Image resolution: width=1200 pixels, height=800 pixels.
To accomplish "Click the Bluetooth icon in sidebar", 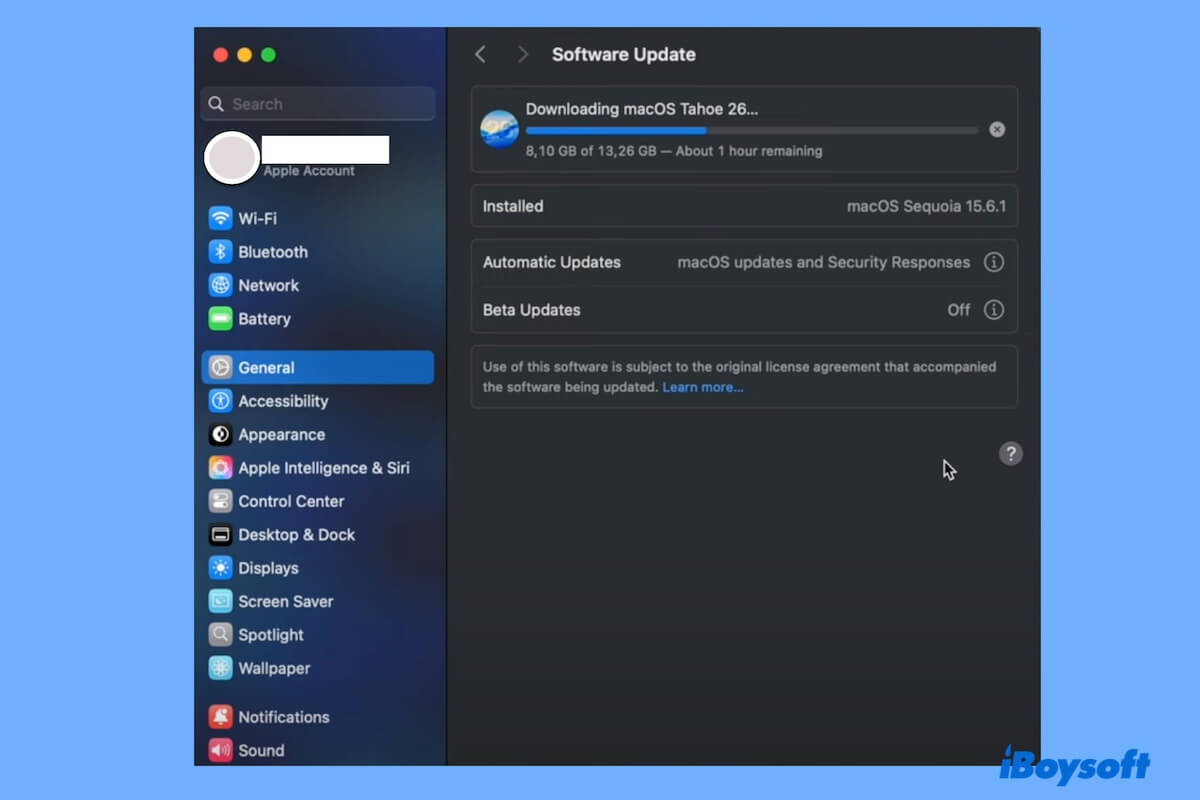I will pyautogui.click(x=220, y=252).
